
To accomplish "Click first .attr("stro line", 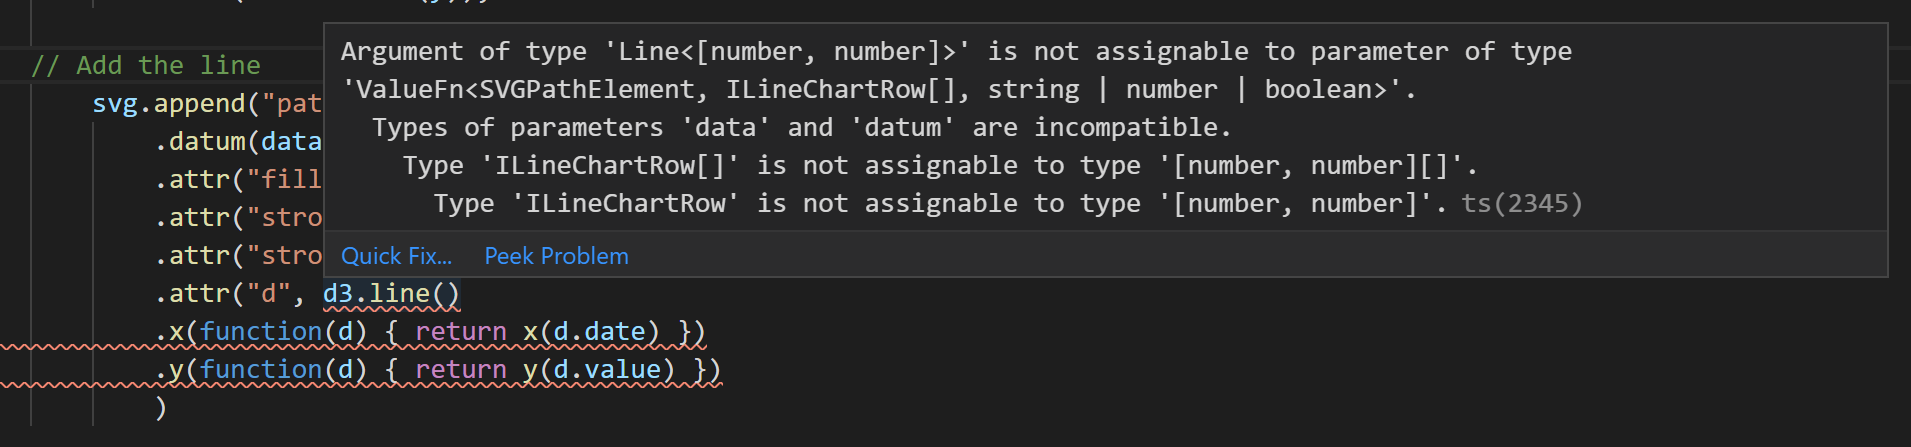I will tap(238, 218).
